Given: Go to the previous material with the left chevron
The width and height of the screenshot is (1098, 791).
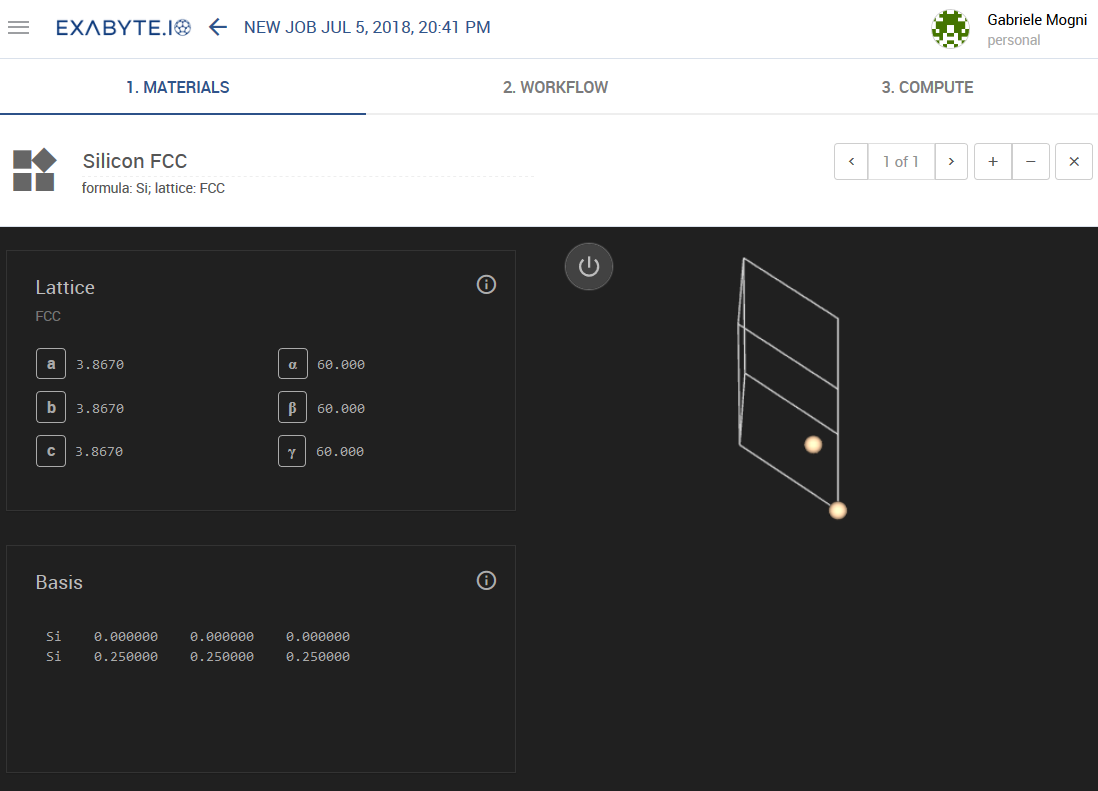Looking at the screenshot, I should click(851, 161).
